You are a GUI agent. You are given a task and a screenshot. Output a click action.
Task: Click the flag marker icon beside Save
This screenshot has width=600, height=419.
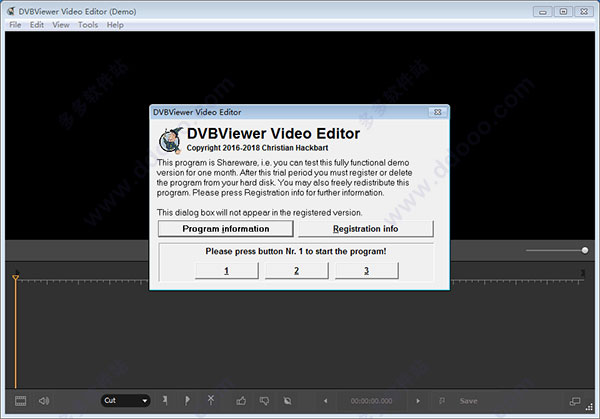point(442,401)
